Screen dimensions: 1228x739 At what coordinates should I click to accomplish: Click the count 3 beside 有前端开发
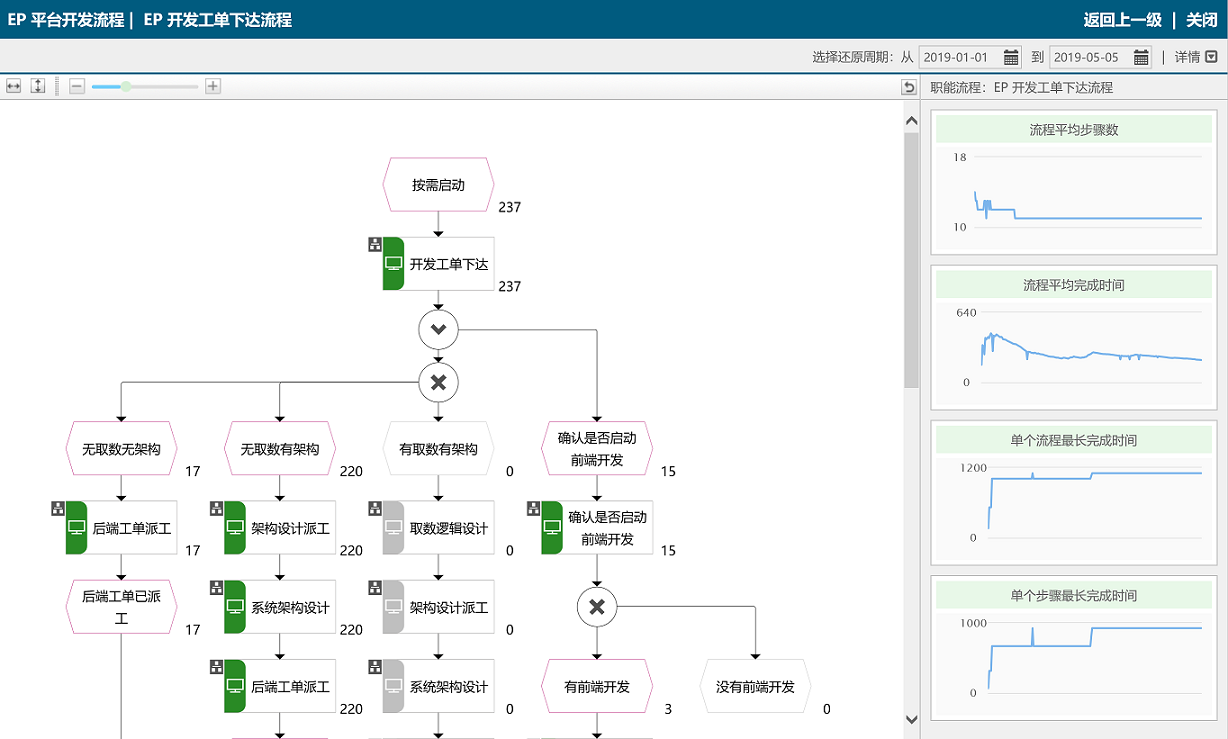(x=668, y=709)
